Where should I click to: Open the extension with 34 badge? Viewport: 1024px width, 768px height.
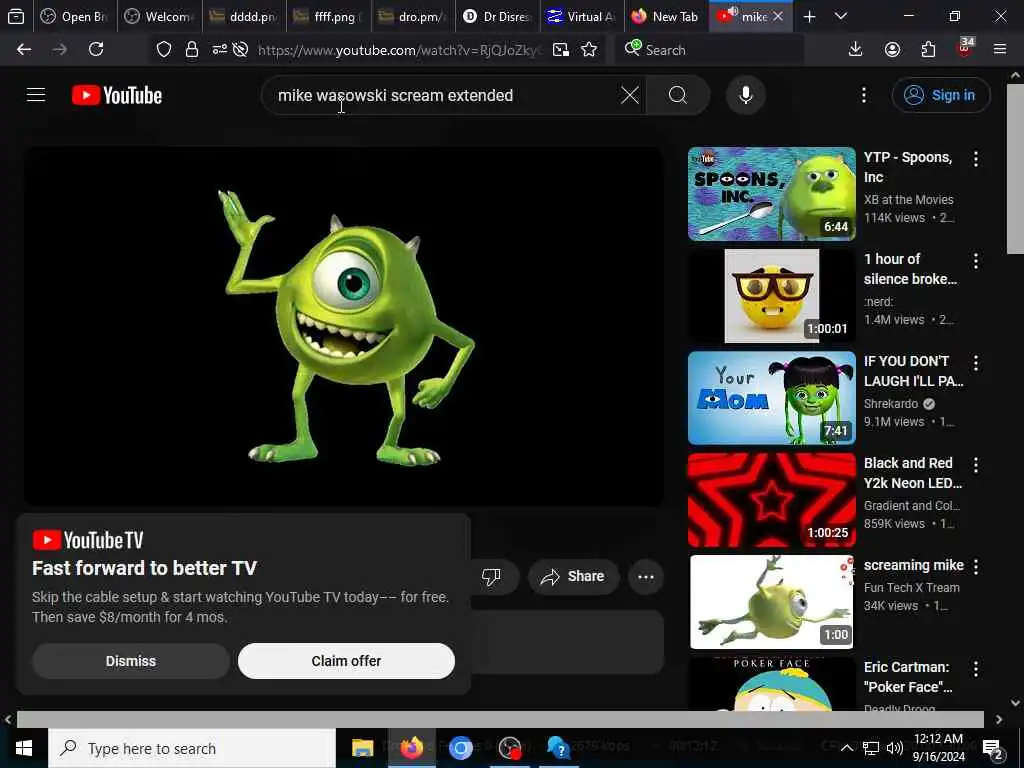[x=965, y=48]
